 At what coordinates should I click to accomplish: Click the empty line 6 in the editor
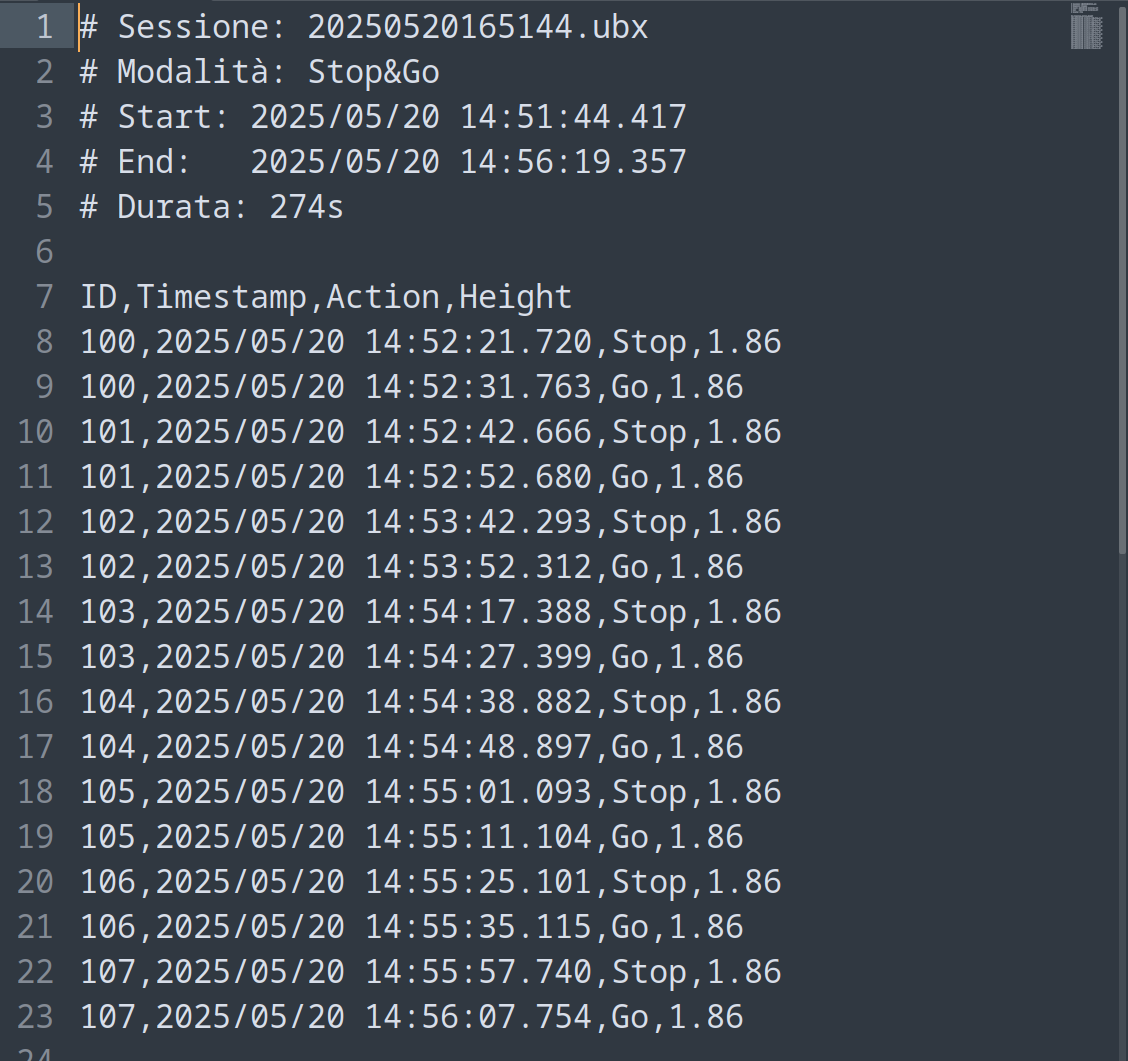pyautogui.click(x=561, y=252)
